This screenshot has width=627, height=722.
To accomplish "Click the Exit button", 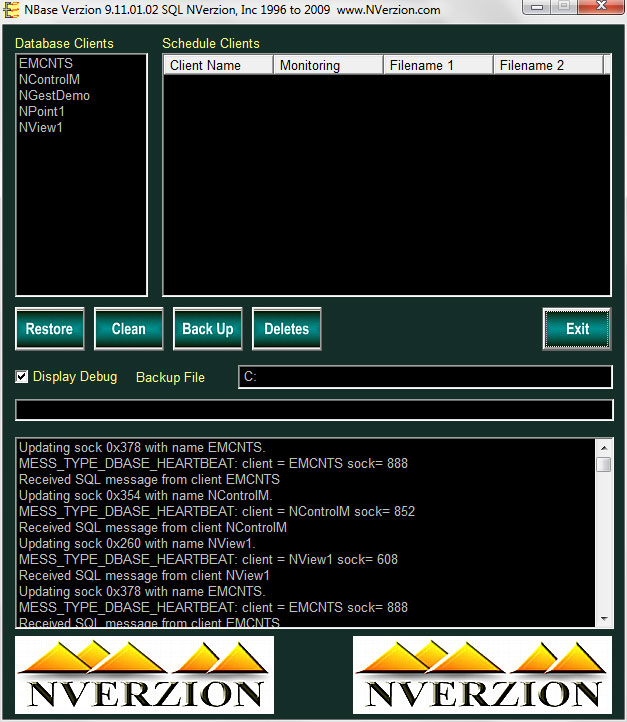I will 577,329.
